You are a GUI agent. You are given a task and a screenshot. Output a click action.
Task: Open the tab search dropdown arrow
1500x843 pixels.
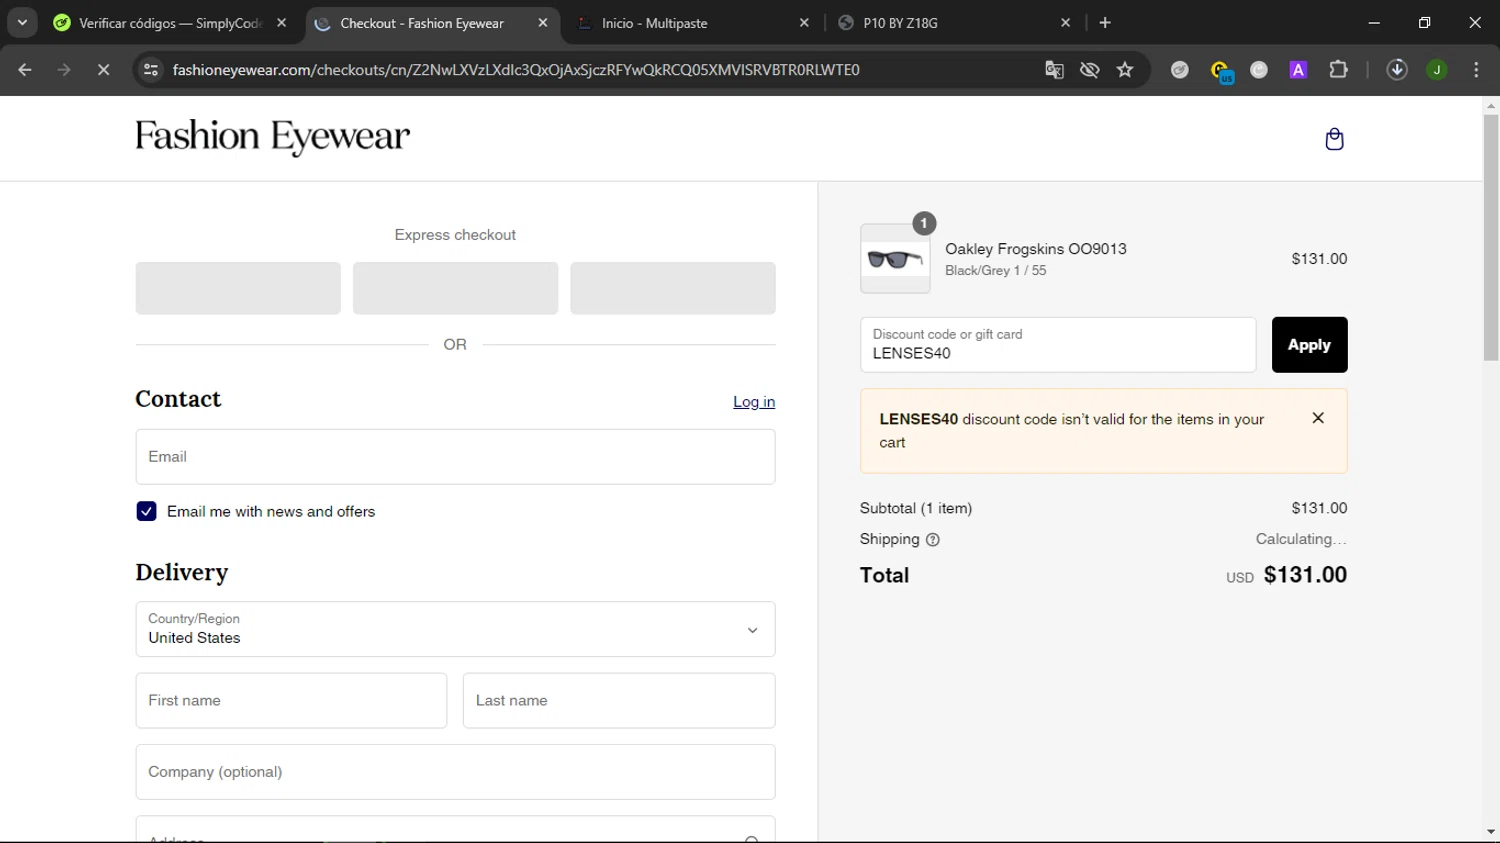pos(22,22)
